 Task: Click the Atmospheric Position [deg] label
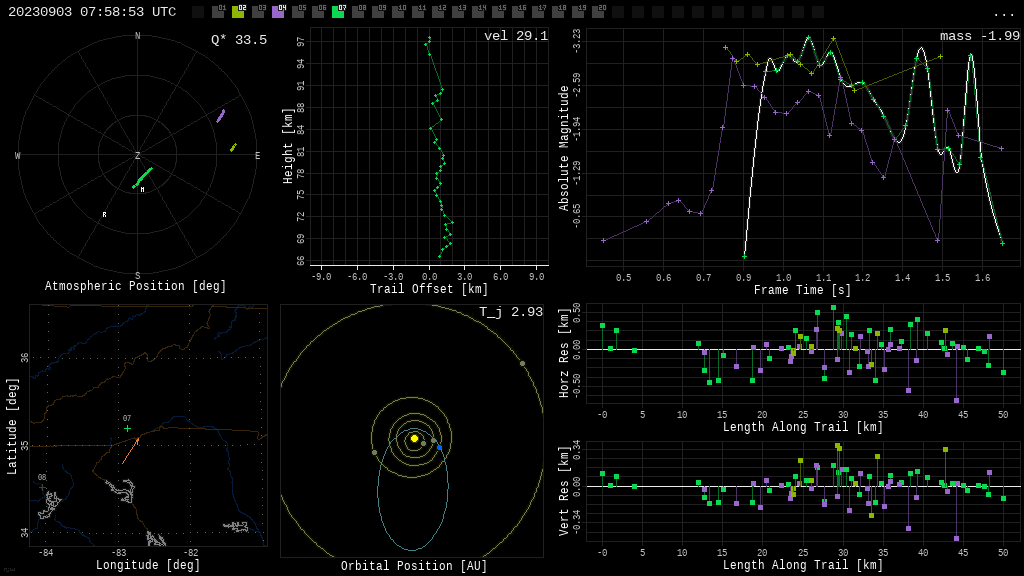coord(135,286)
